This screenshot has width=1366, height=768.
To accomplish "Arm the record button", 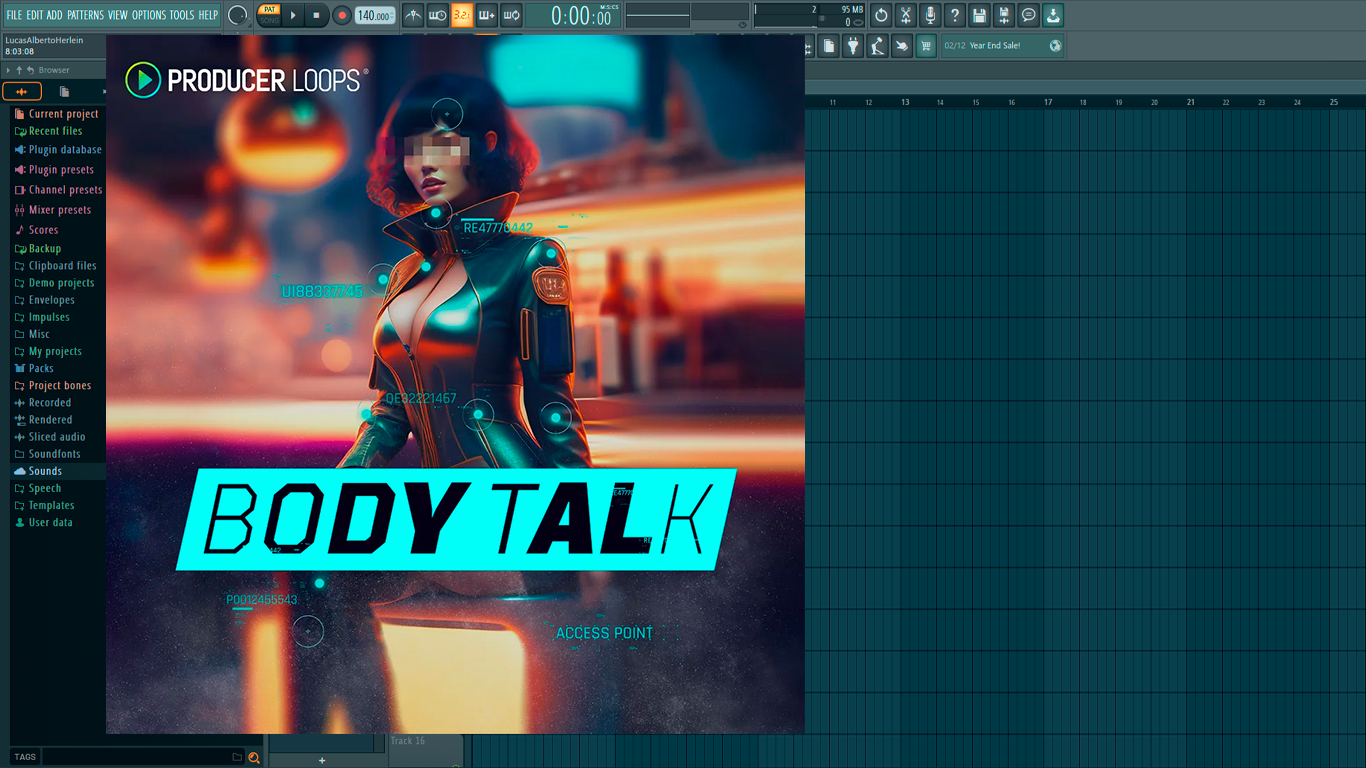I will click(342, 15).
